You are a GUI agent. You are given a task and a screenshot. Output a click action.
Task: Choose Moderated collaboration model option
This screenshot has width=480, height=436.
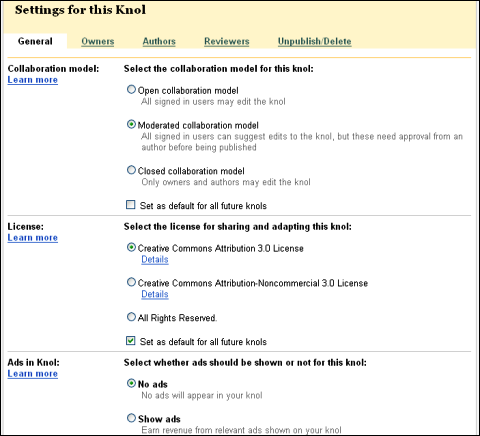pos(131,124)
